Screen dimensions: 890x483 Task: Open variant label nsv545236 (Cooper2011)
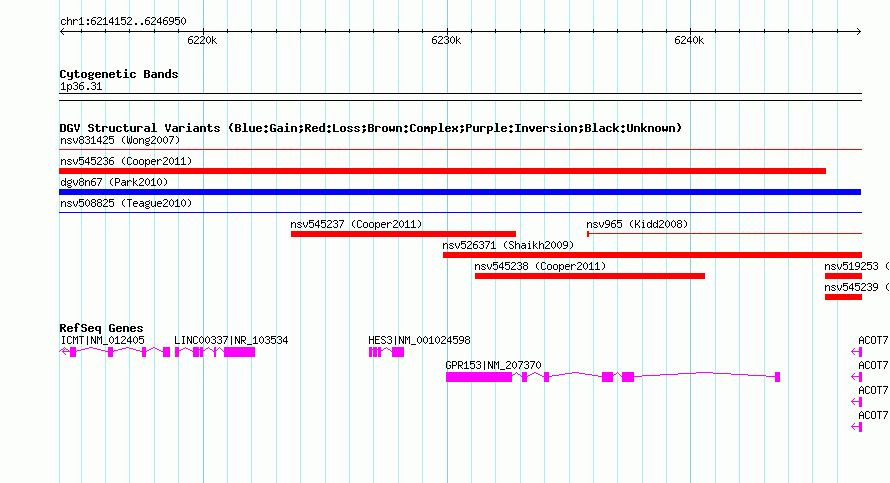click(x=126, y=161)
